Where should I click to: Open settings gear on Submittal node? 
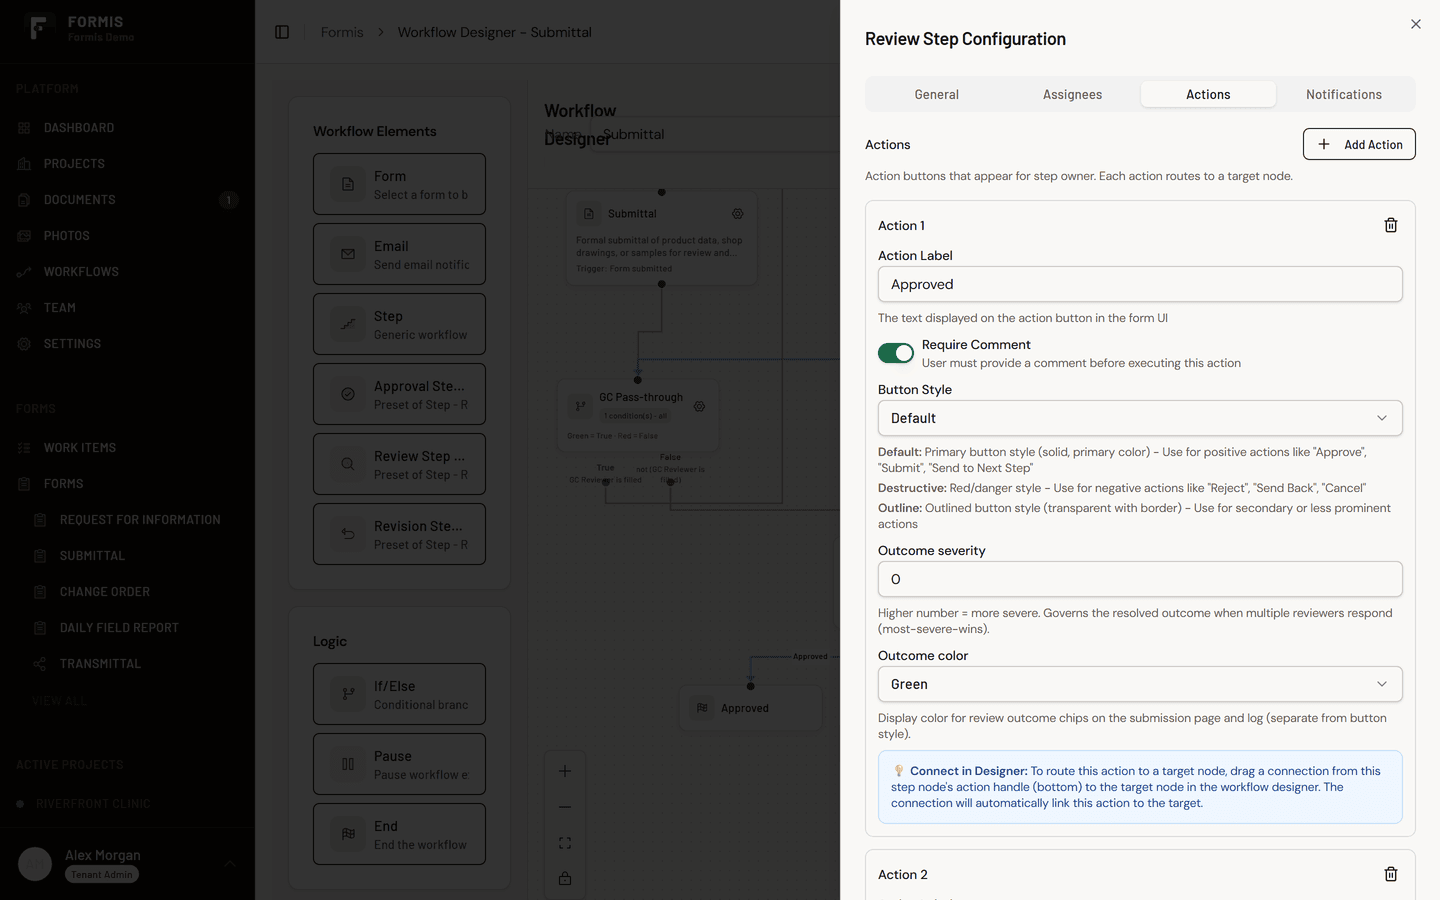pyautogui.click(x=738, y=214)
